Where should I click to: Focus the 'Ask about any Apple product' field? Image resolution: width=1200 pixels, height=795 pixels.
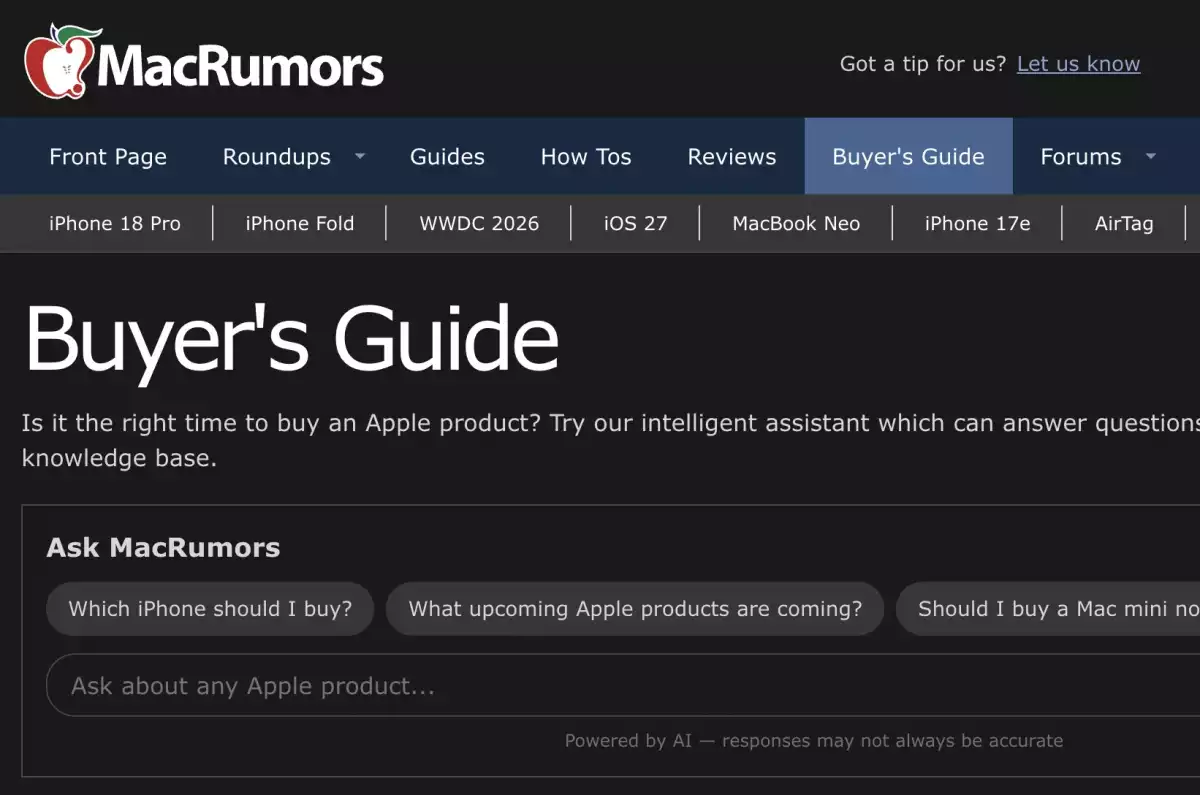623,686
